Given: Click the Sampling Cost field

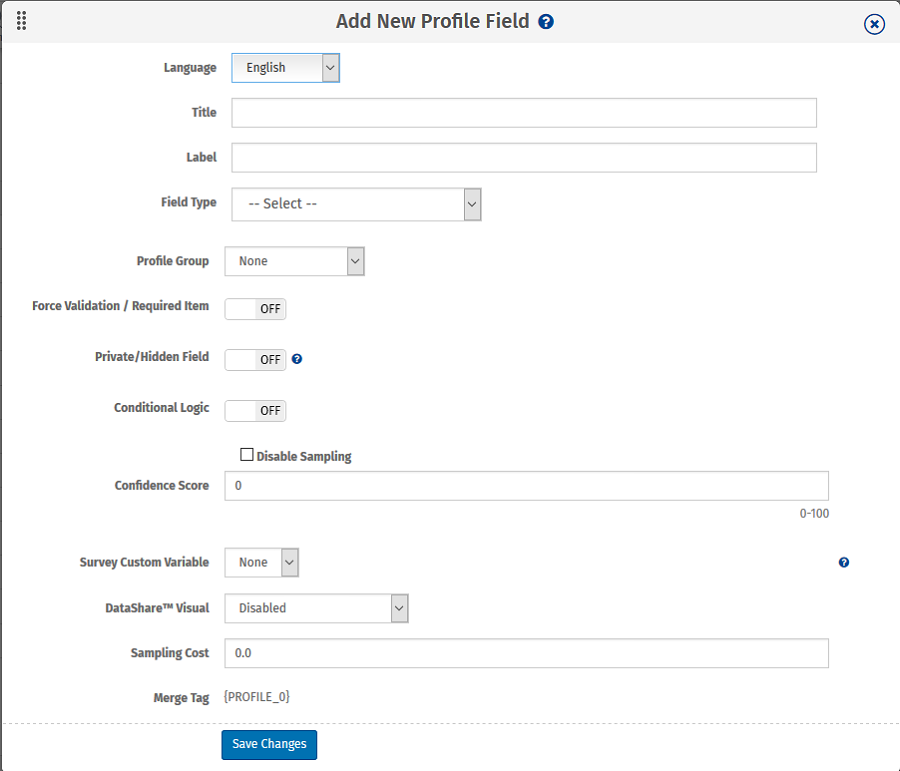Looking at the screenshot, I should point(526,653).
